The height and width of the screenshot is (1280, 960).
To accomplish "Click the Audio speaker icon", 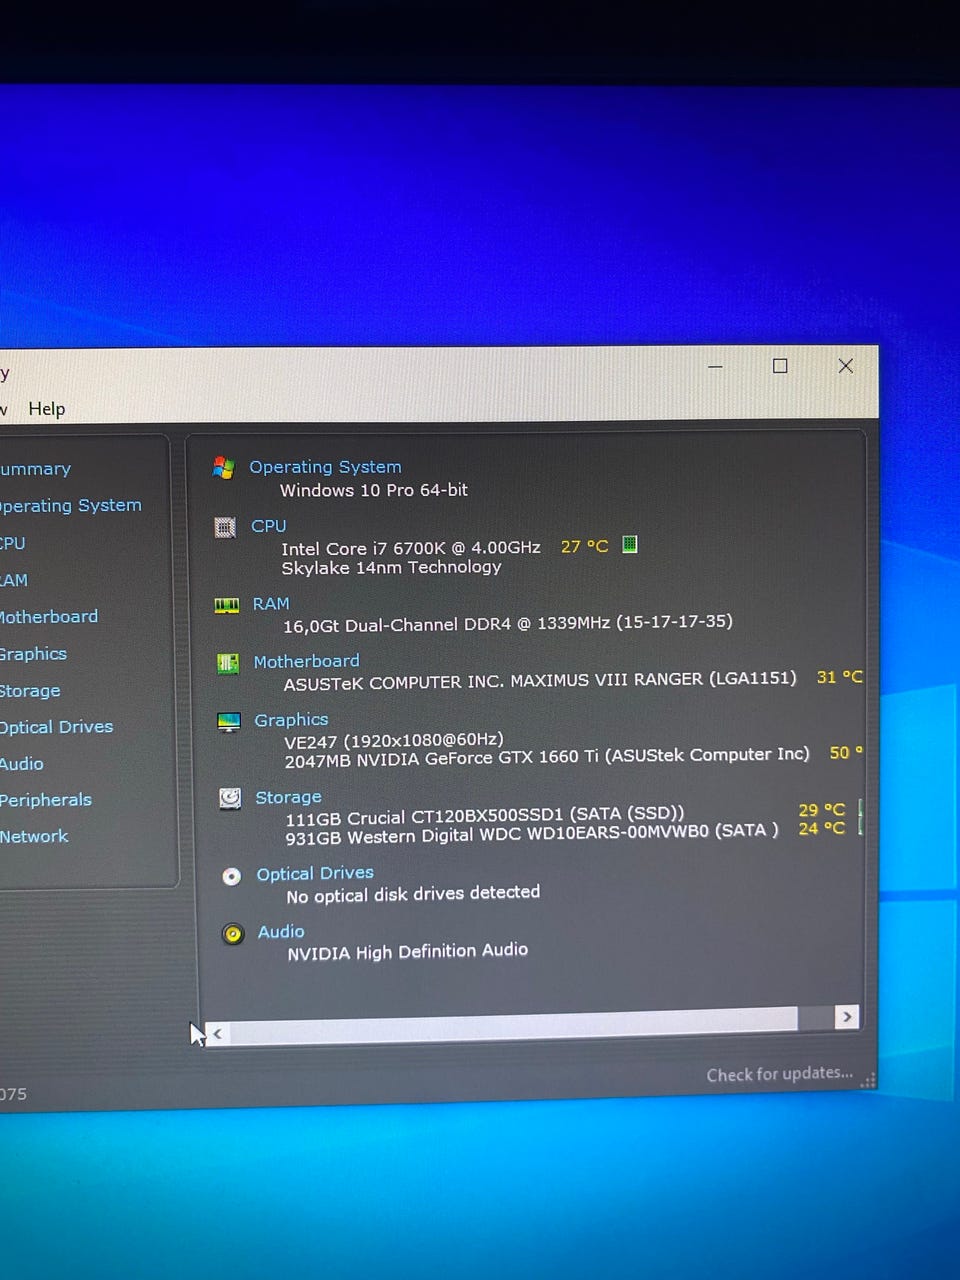I will [x=233, y=934].
